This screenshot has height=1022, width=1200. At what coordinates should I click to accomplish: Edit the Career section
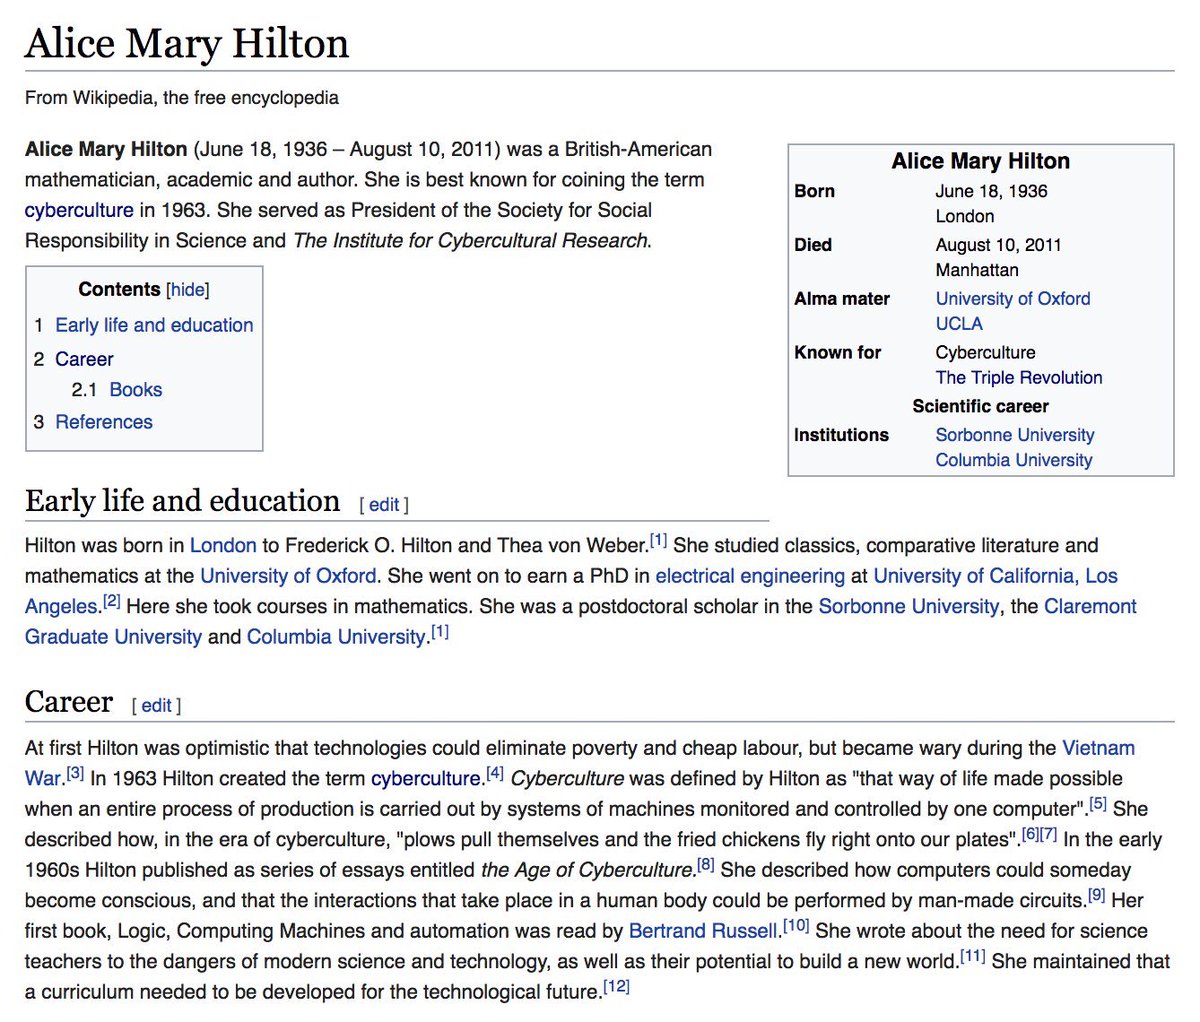(156, 705)
